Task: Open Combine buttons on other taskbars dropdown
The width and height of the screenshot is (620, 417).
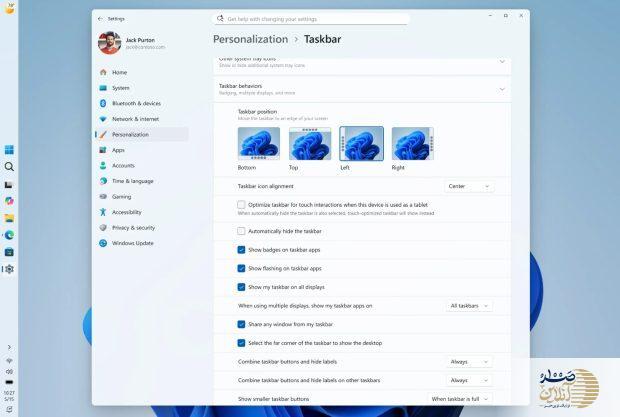Action: click(x=469, y=380)
